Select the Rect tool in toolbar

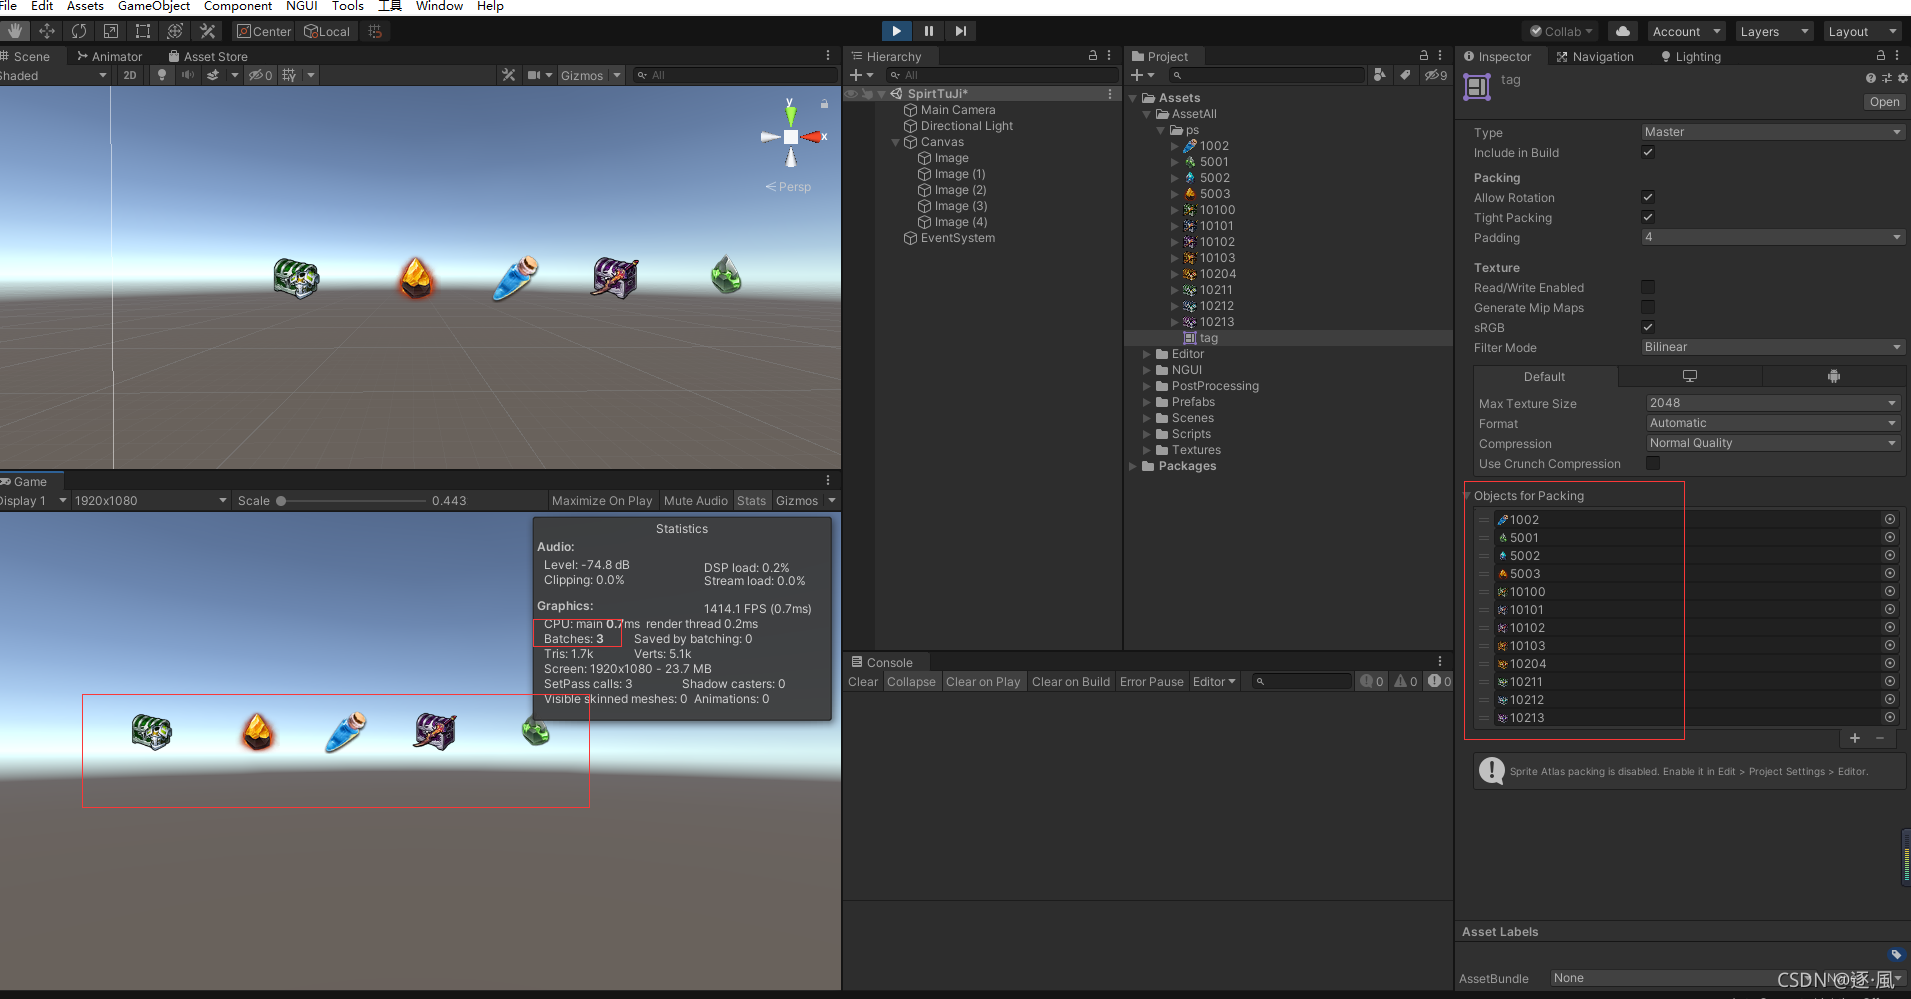point(142,31)
